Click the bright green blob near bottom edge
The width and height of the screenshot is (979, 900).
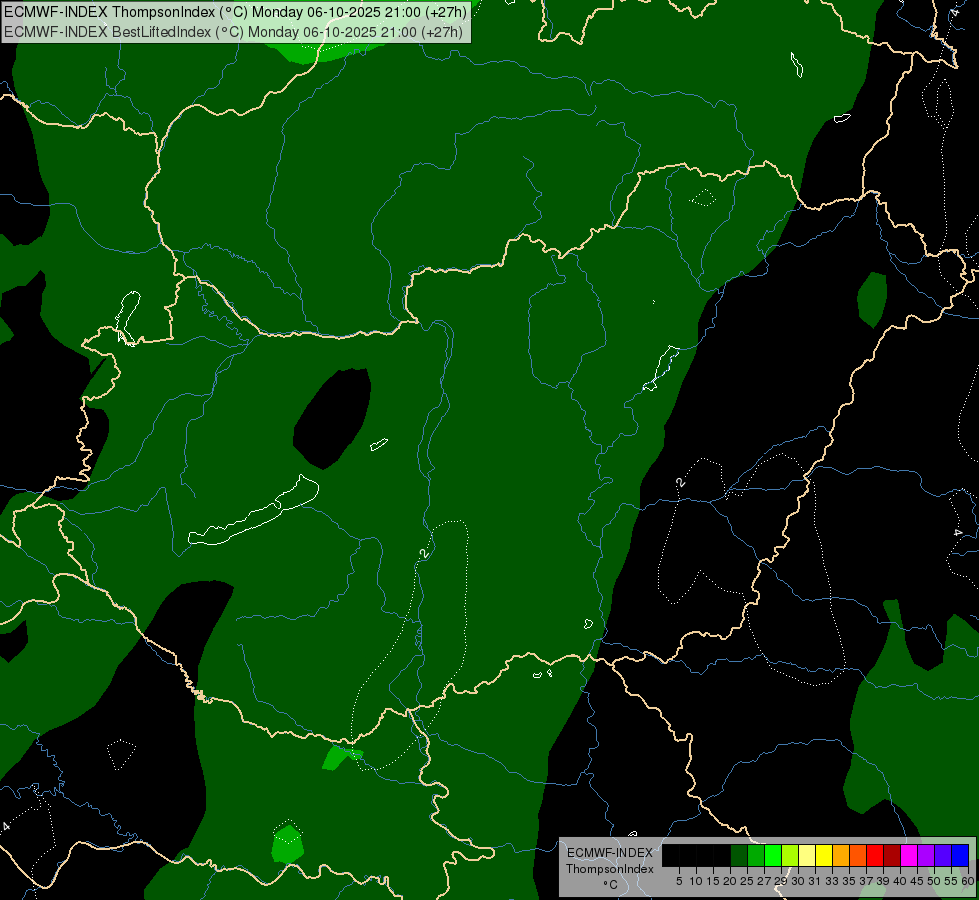click(287, 844)
